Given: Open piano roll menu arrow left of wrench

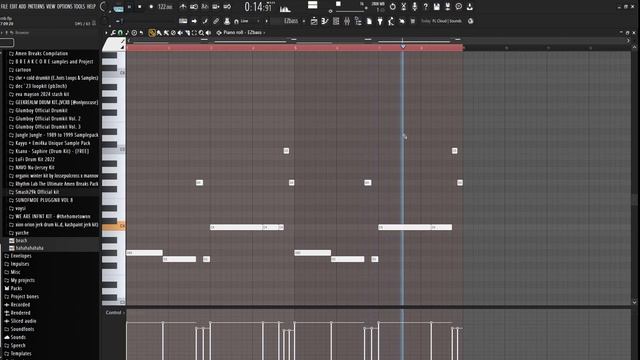Looking at the screenshot, I should click(106, 32).
